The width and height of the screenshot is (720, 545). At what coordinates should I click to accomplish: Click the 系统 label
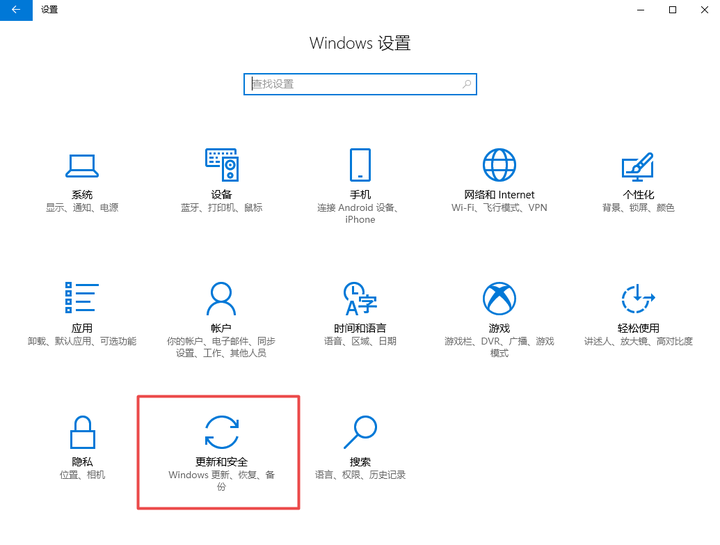click(x=82, y=195)
